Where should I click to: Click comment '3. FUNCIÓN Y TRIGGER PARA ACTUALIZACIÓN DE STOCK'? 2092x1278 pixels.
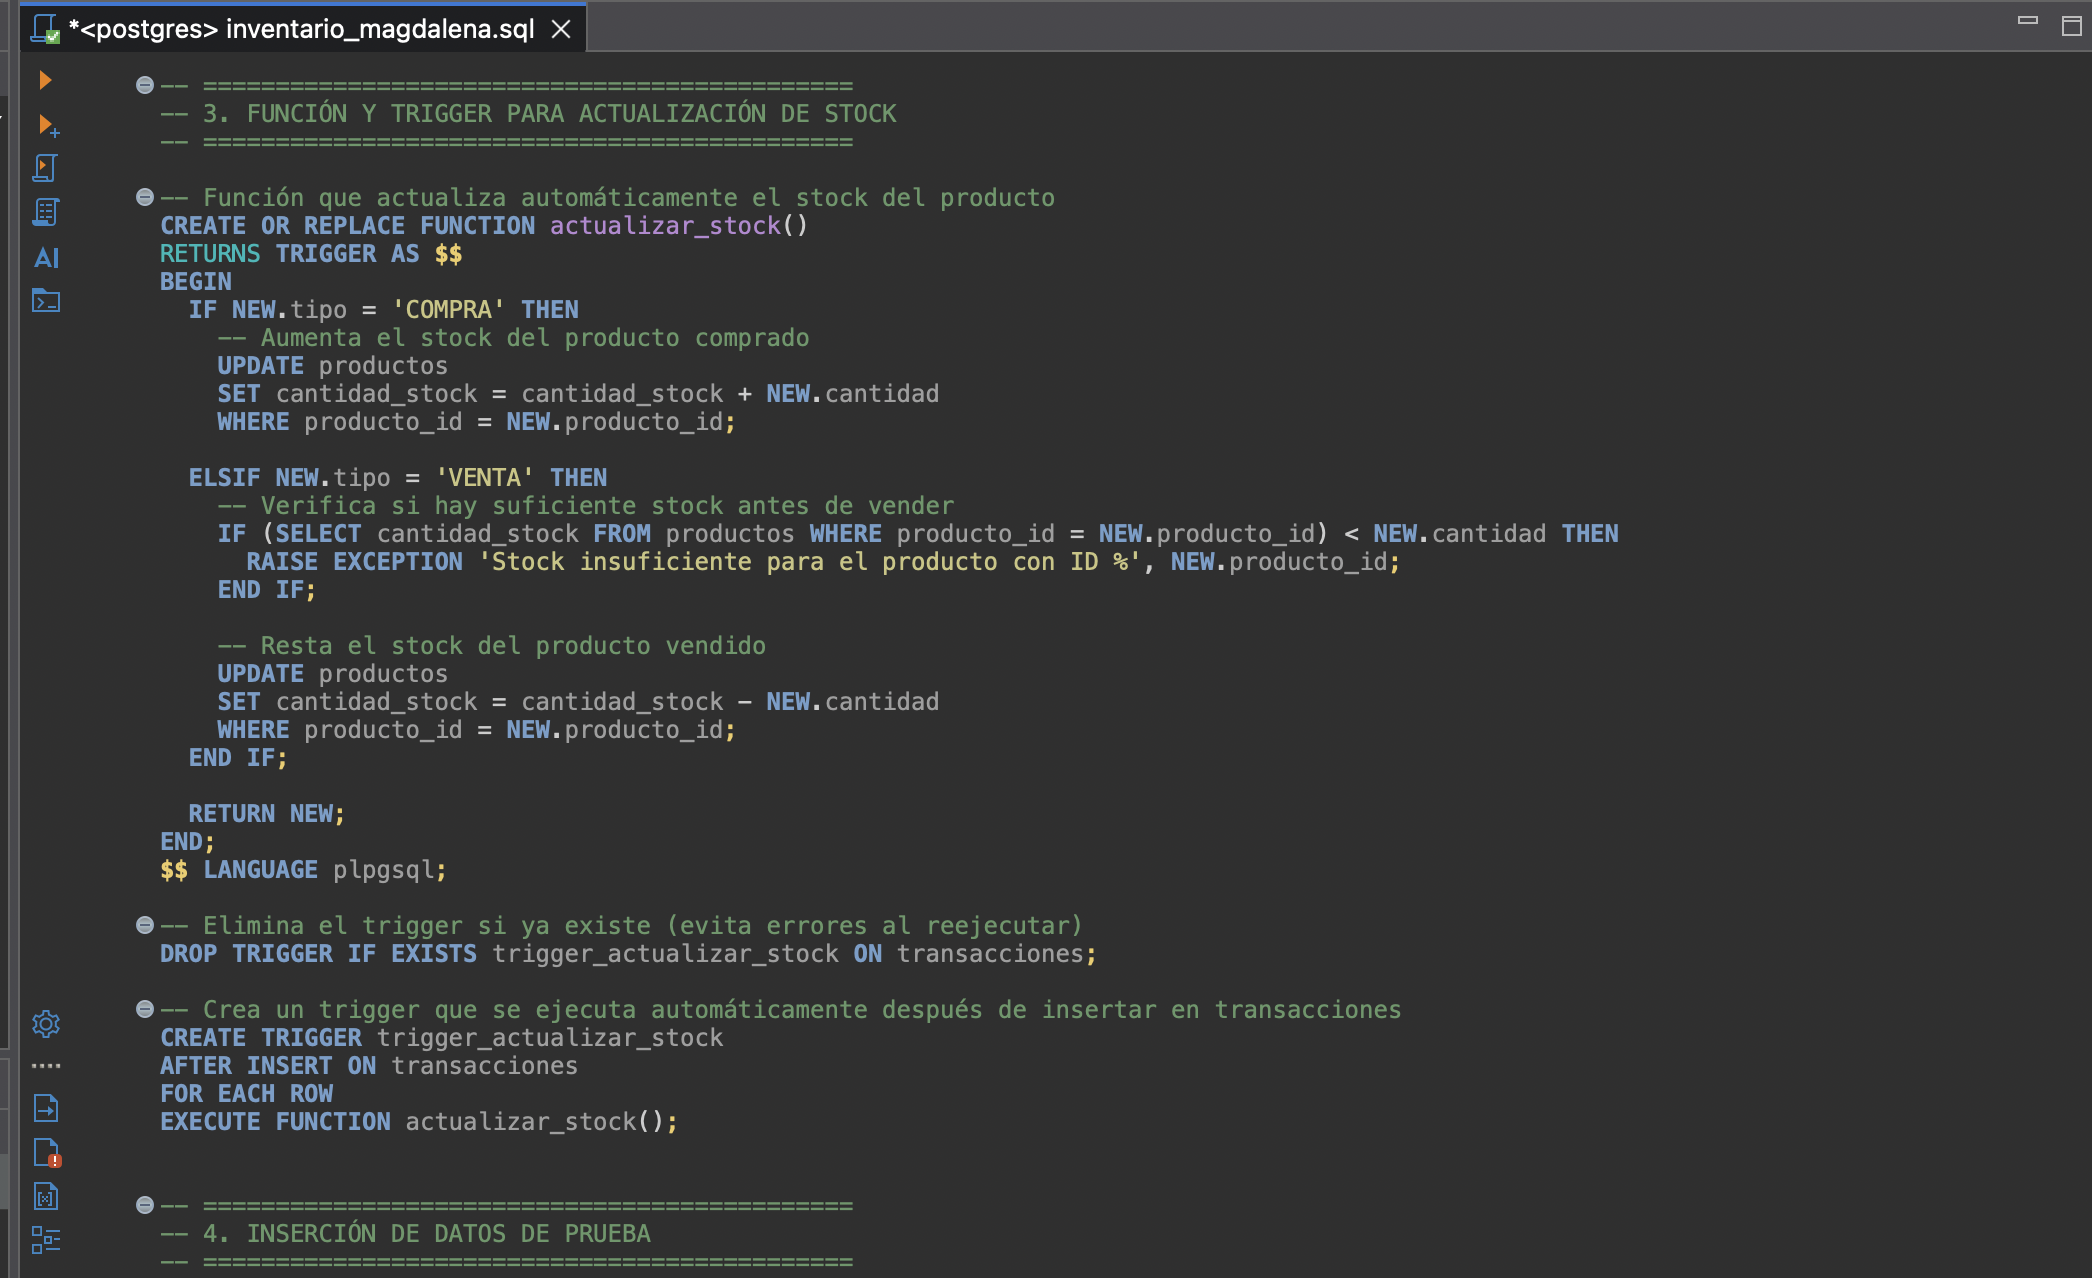click(528, 114)
